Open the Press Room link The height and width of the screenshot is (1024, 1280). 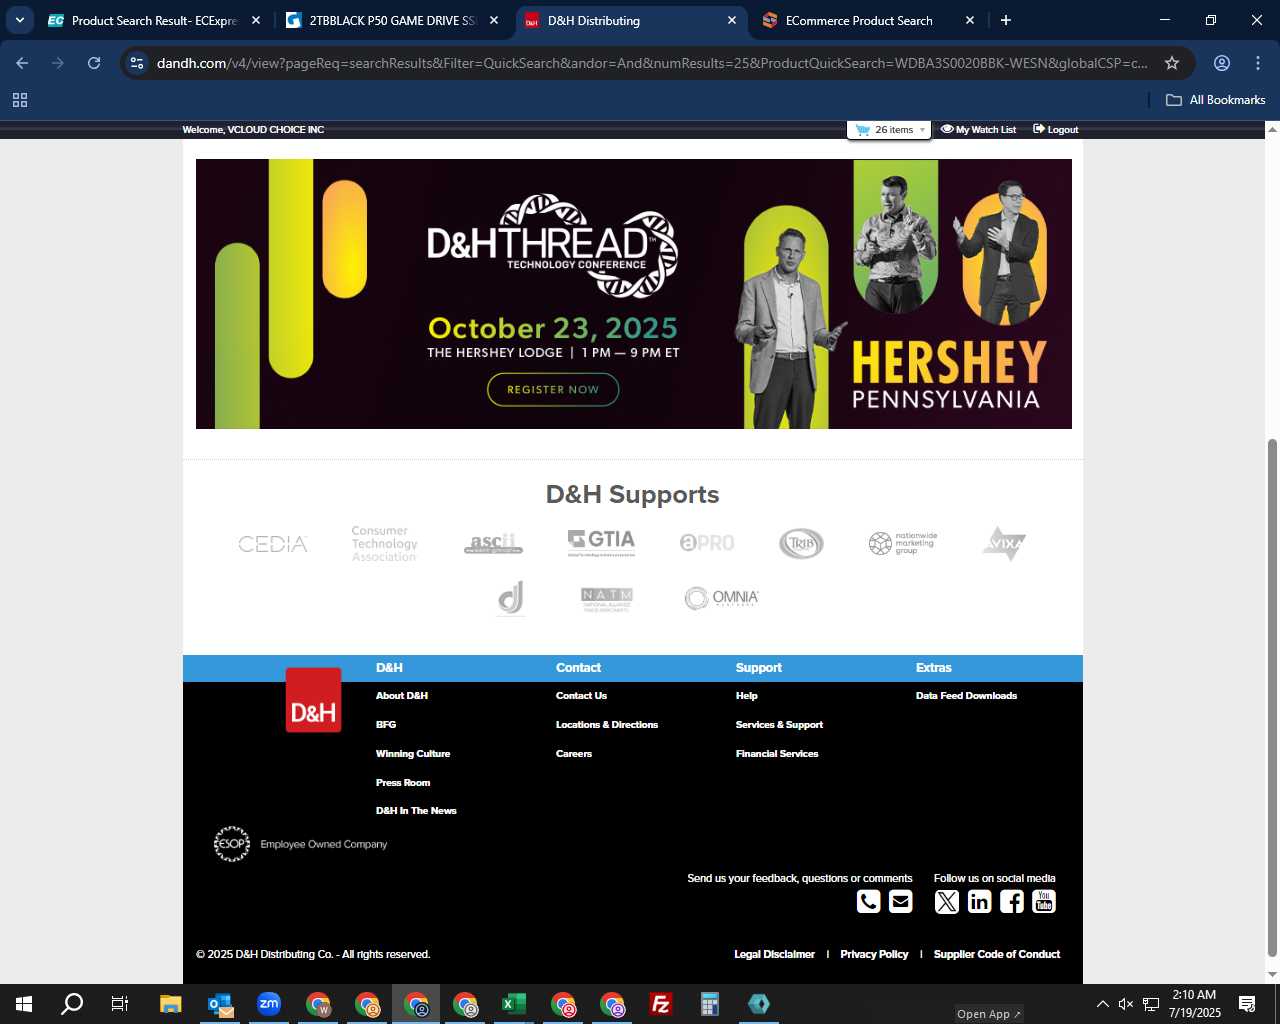coord(403,783)
